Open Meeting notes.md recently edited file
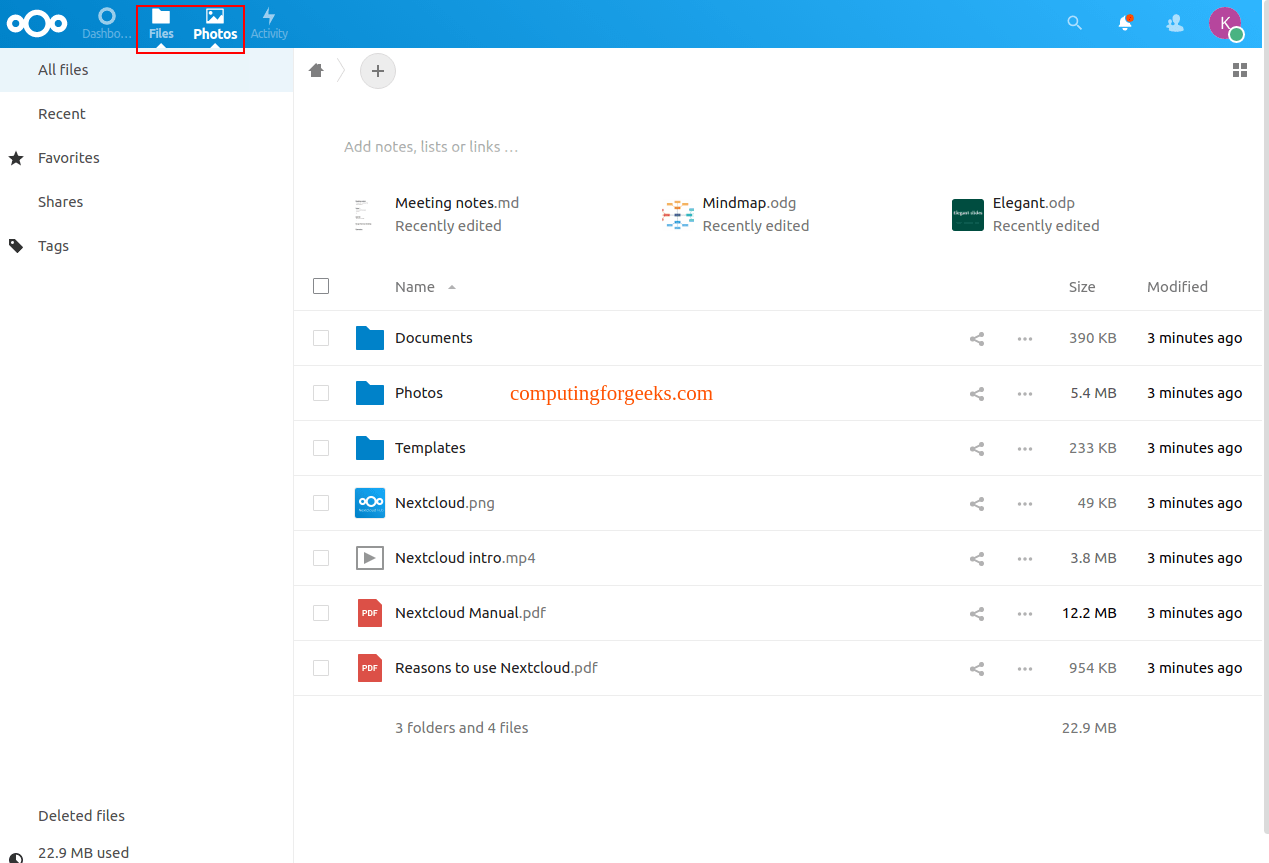Screen dimensions: 1269x863 tap(457, 203)
